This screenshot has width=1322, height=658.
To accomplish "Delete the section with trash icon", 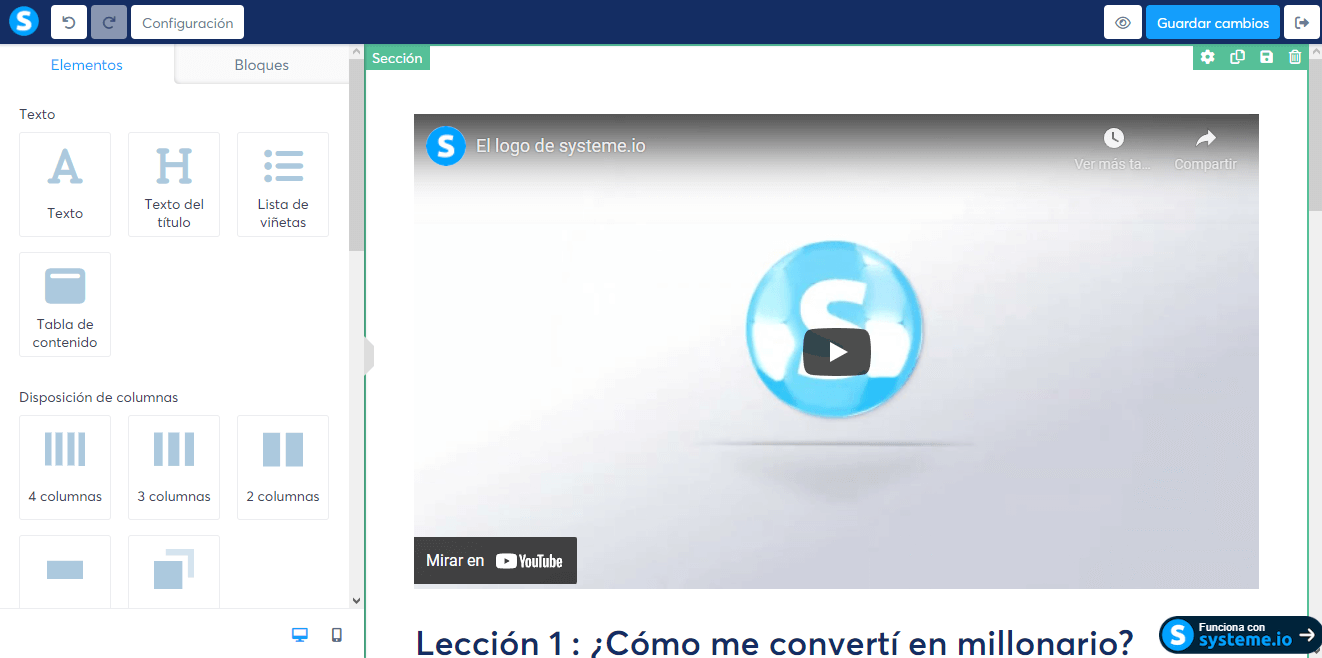I will coord(1295,57).
